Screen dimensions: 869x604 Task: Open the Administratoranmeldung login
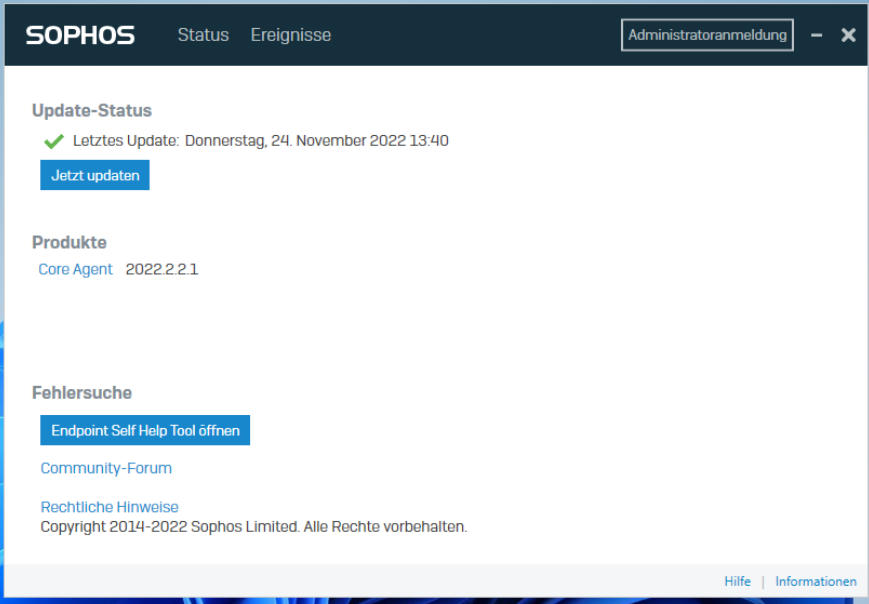click(707, 35)
